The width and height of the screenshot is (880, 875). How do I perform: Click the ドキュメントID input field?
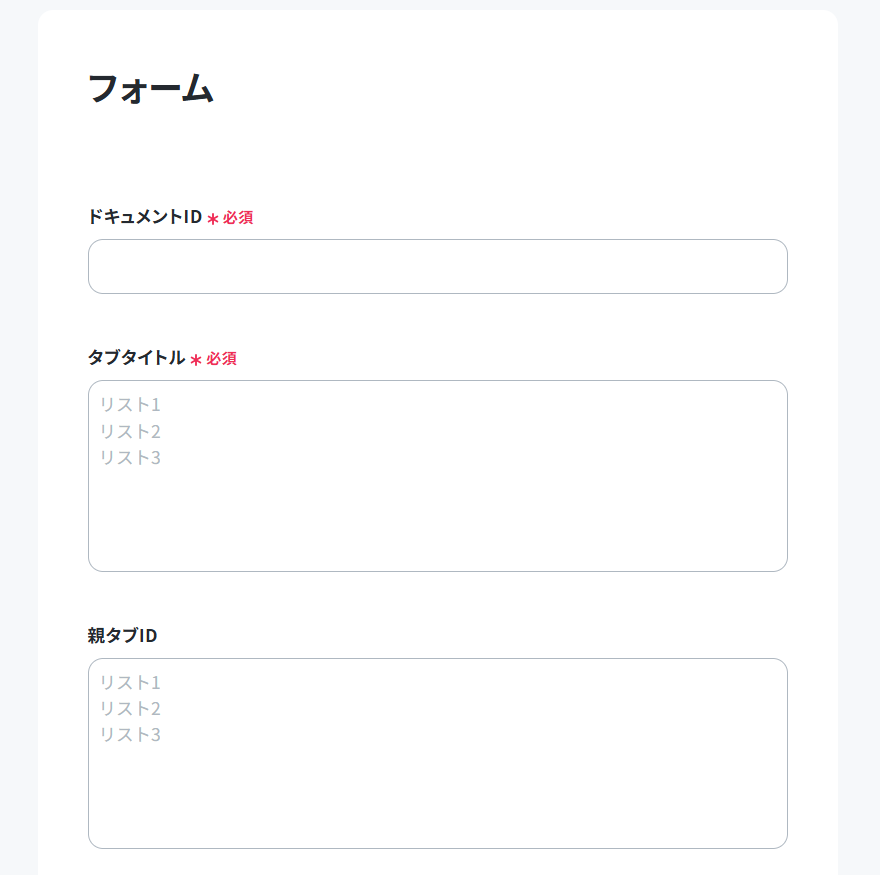click(x=438, y=267)
